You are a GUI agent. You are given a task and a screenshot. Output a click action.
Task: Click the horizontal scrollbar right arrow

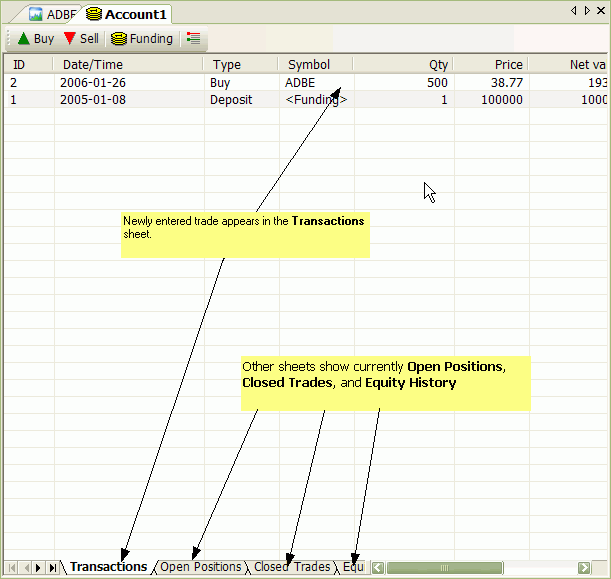(x=584, y=567)
